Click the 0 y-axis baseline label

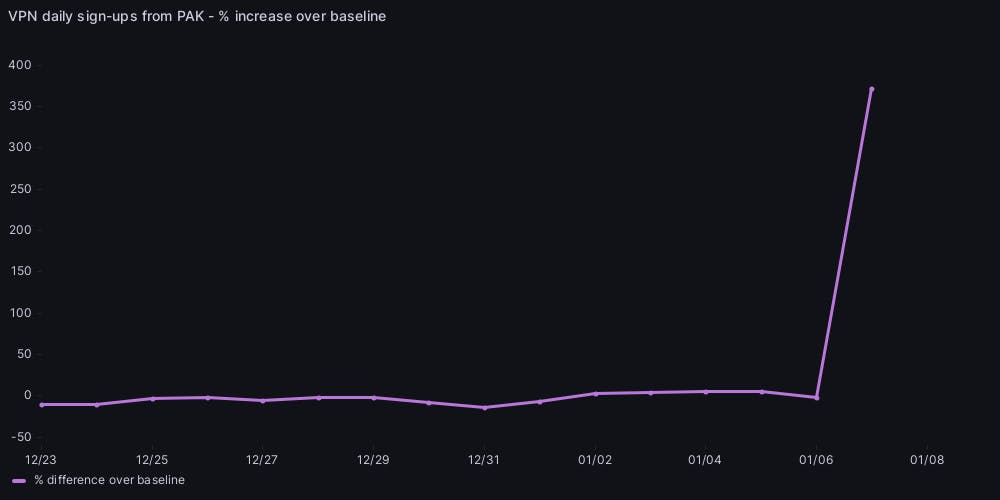coord(28,395)
